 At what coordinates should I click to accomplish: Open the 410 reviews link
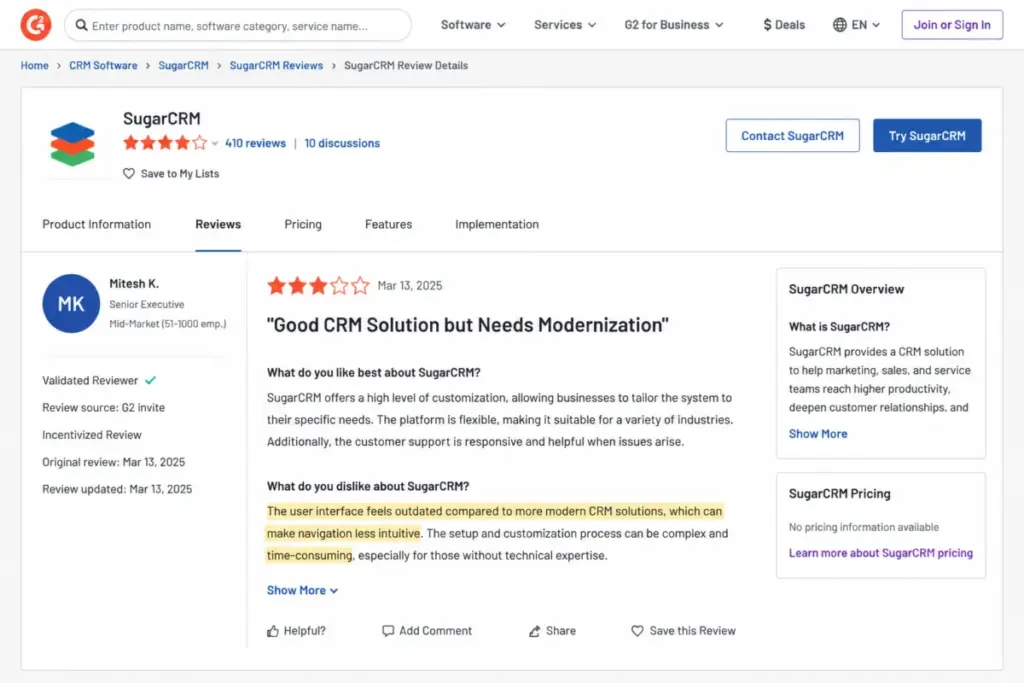[x=255, y=143]
